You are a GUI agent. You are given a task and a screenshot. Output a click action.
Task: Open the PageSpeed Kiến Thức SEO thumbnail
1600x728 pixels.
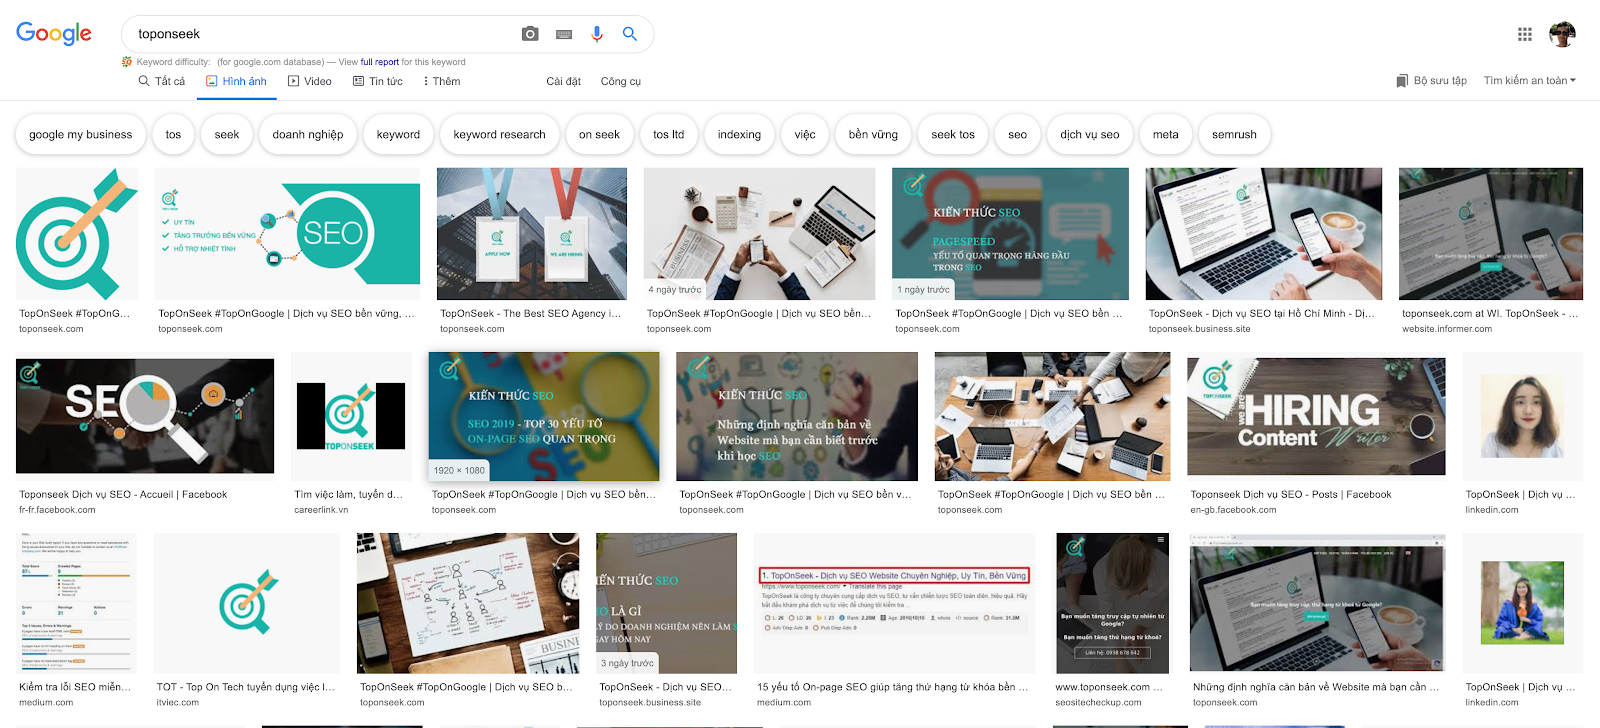(x=1010, y=234)
